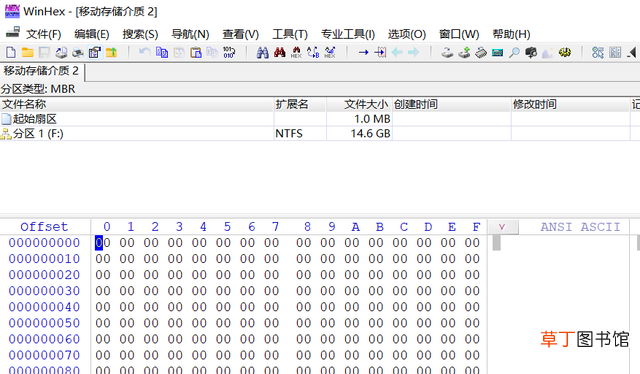The width and height of the screenshot is (640, 374).
Task: Open the 工具(T) menu
Action: pos(290,34)
